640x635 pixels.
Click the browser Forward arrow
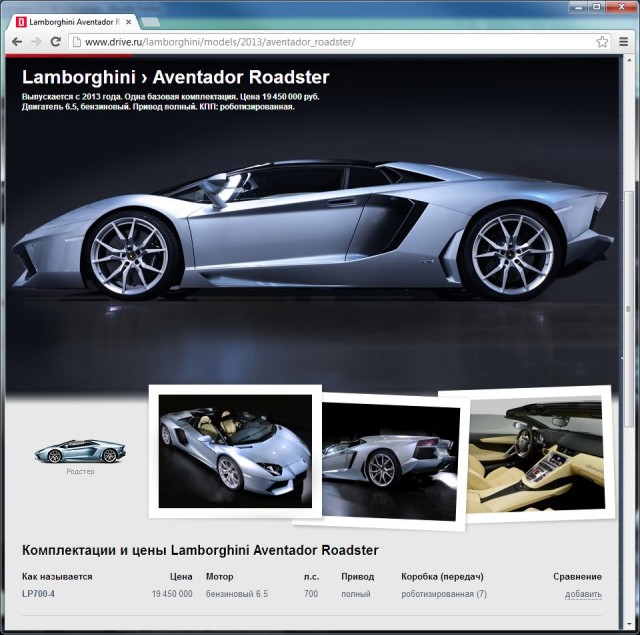click(x=36, y=42)
